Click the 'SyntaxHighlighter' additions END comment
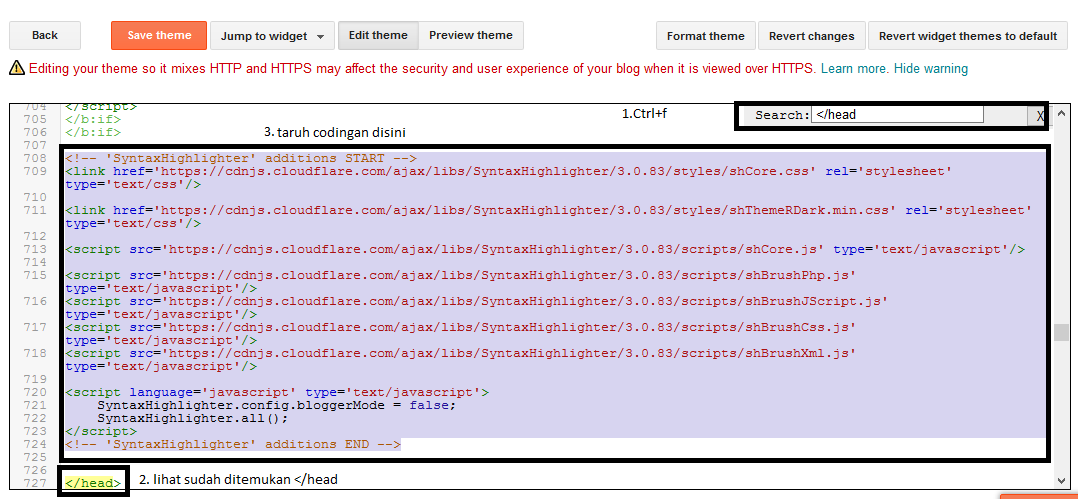1078x499 pixels. tap(233, 445)
